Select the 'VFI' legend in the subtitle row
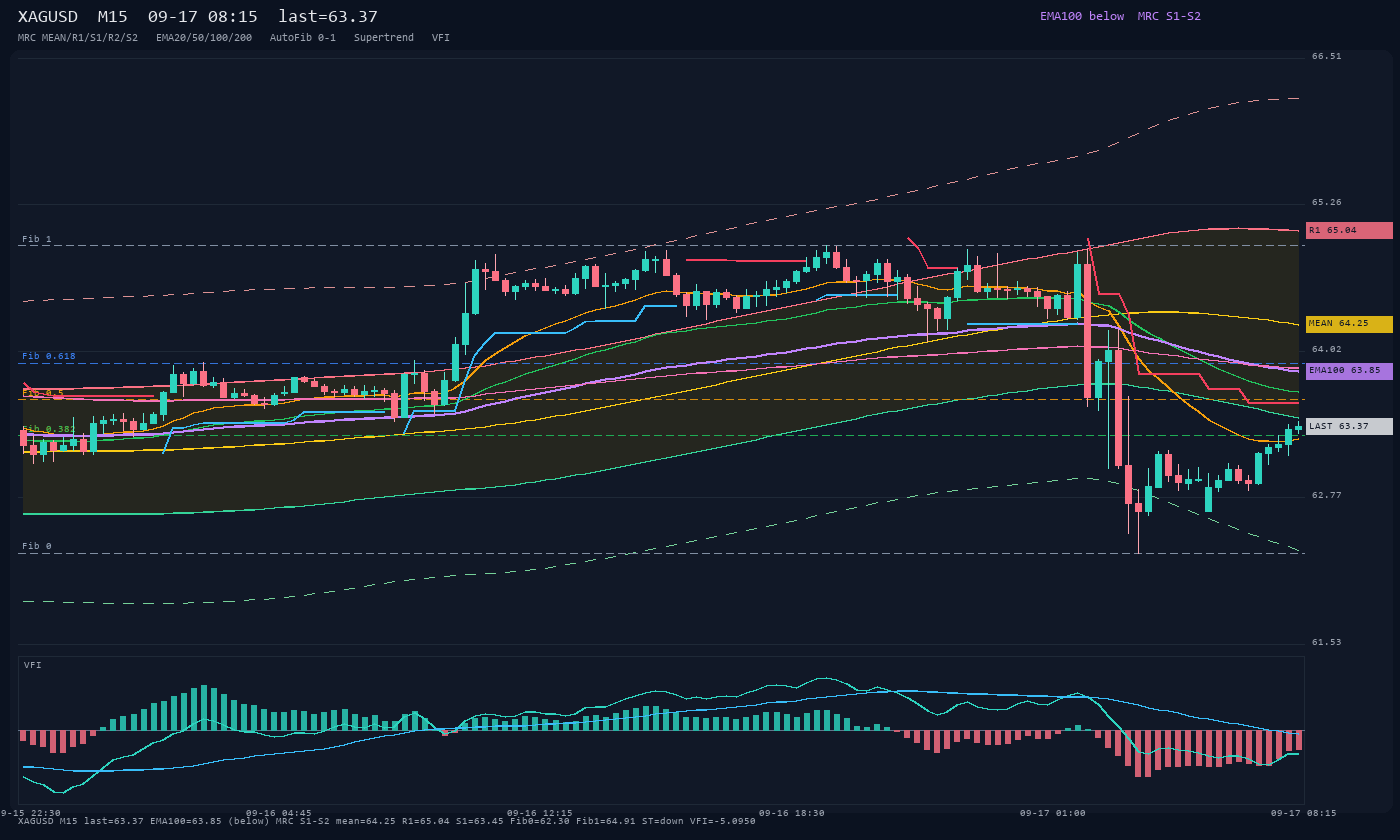Image resolution: width=1400 pixels, height=840 pixels. 441,38
